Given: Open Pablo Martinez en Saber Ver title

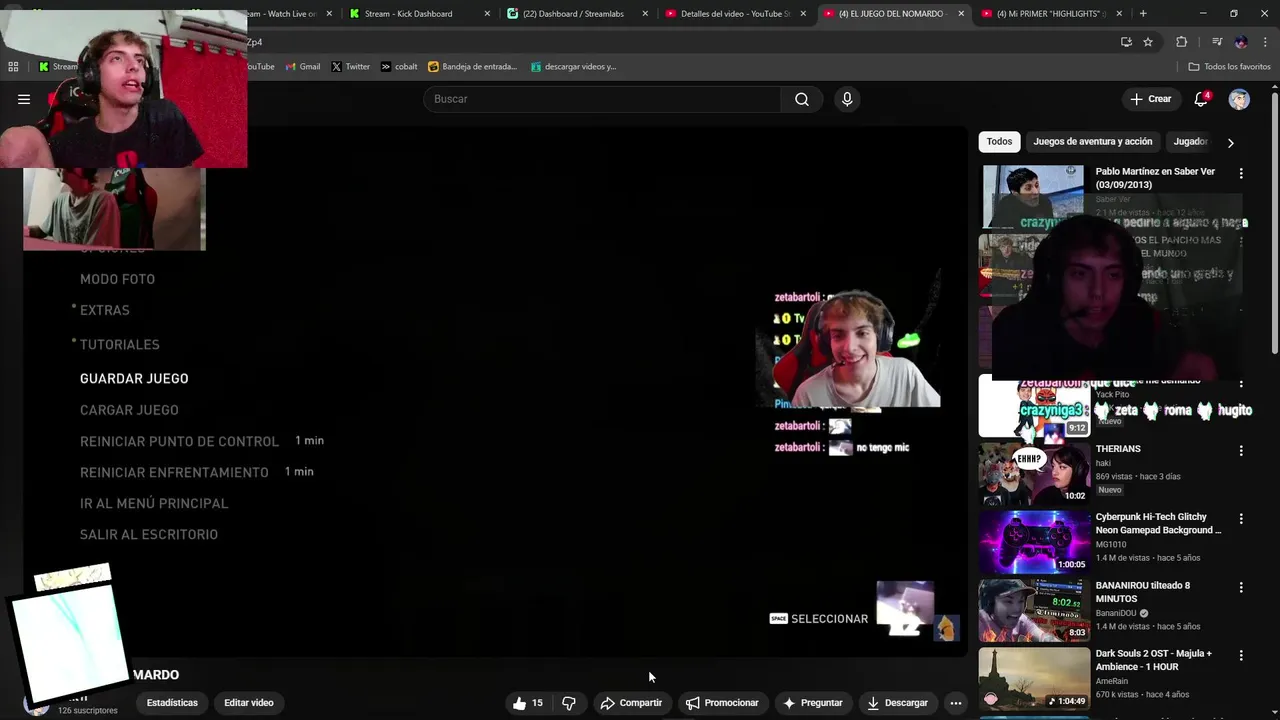Looking at the screenshot, I should (x=1155, y=178).
